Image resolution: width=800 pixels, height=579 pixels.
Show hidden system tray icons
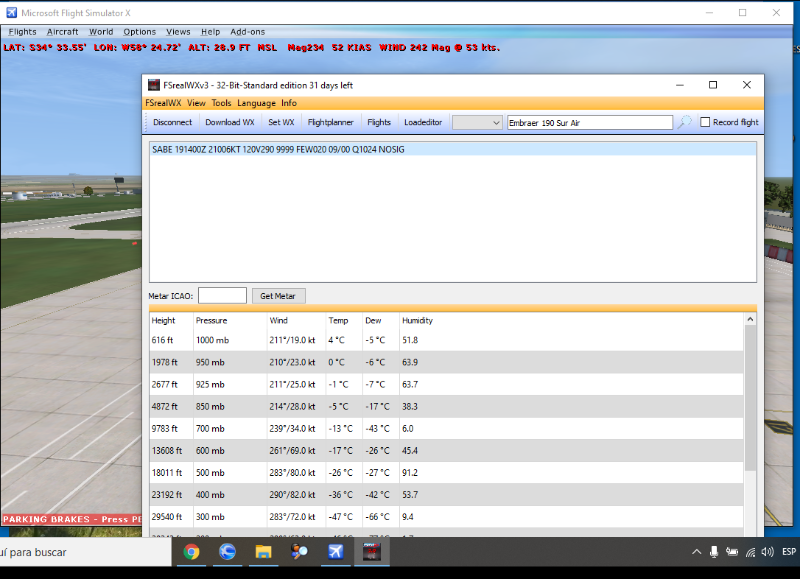click(696, 552)
